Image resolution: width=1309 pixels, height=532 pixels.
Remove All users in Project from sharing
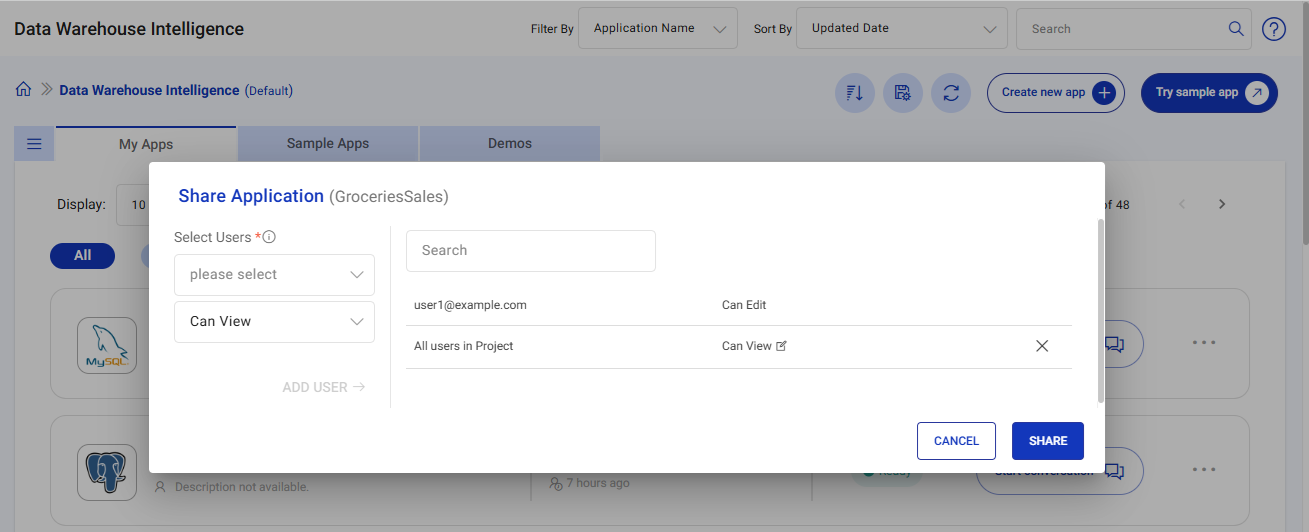(x=1041, y=346)
